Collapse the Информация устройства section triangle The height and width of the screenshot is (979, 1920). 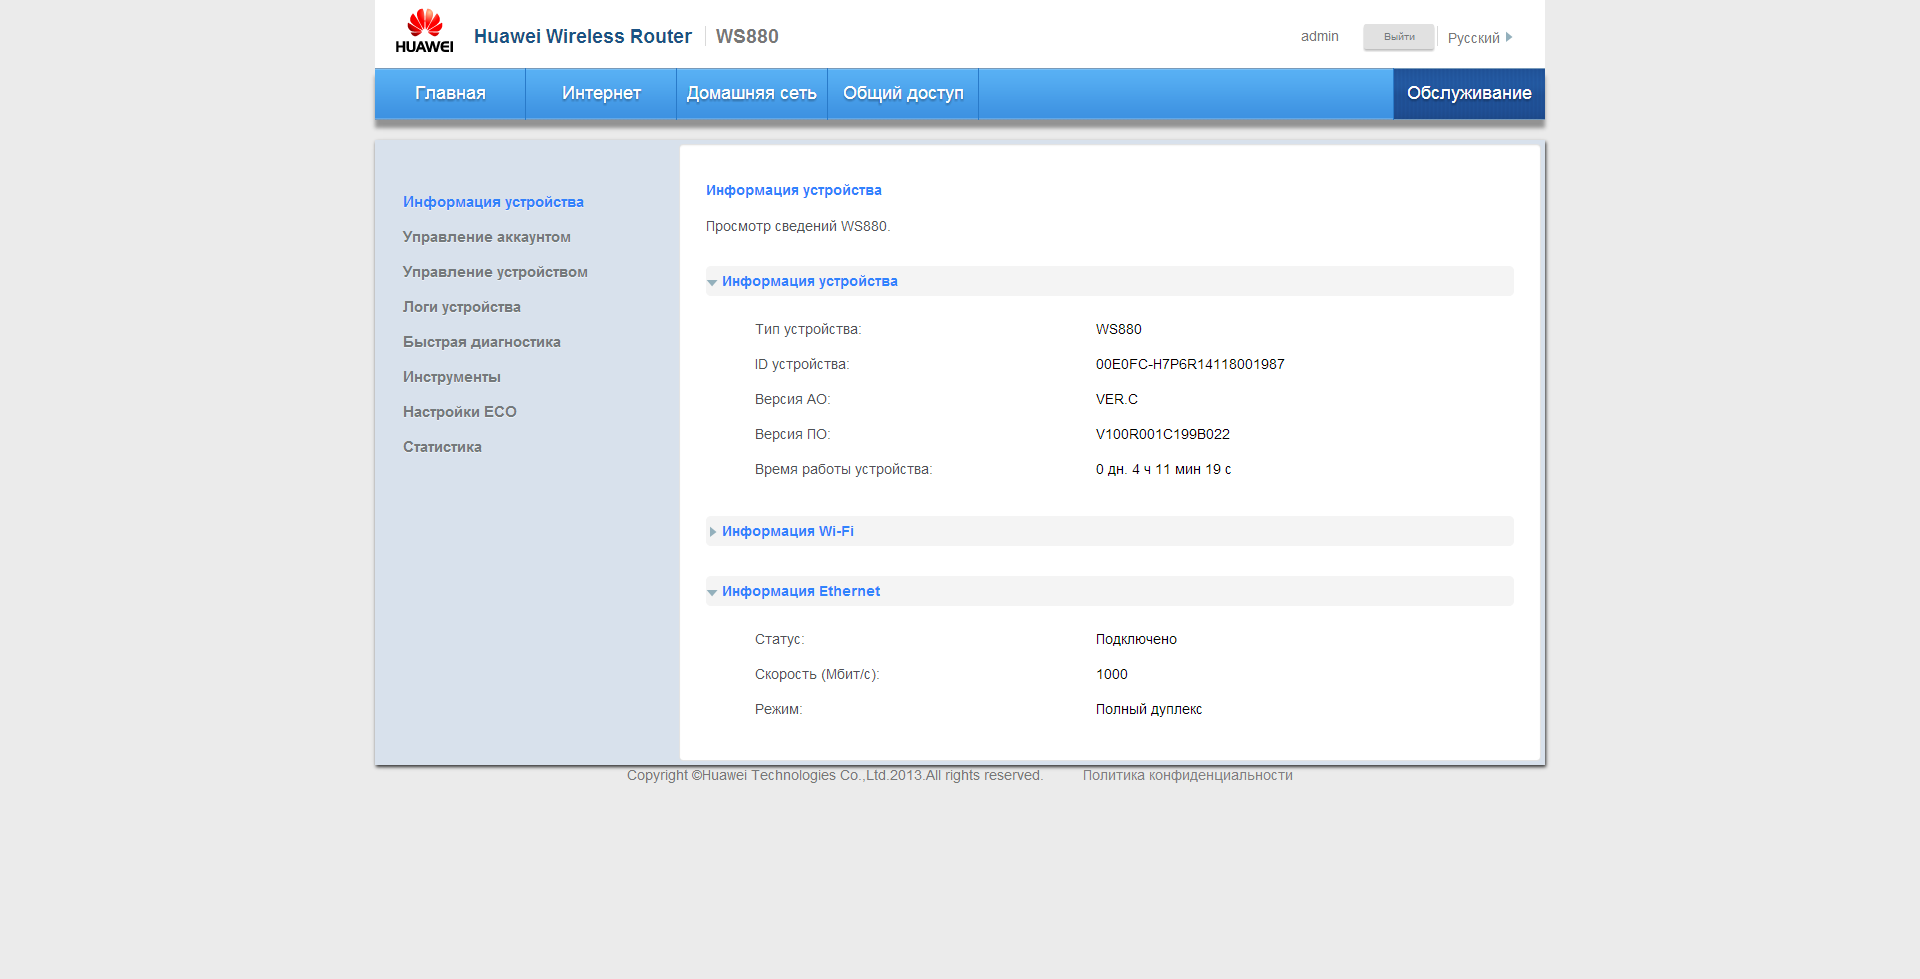(x=712, y=283)
